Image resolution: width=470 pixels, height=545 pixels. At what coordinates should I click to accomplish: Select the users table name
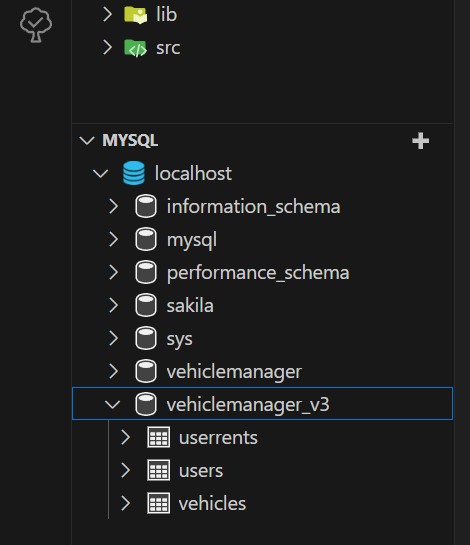tap(201, 471)
